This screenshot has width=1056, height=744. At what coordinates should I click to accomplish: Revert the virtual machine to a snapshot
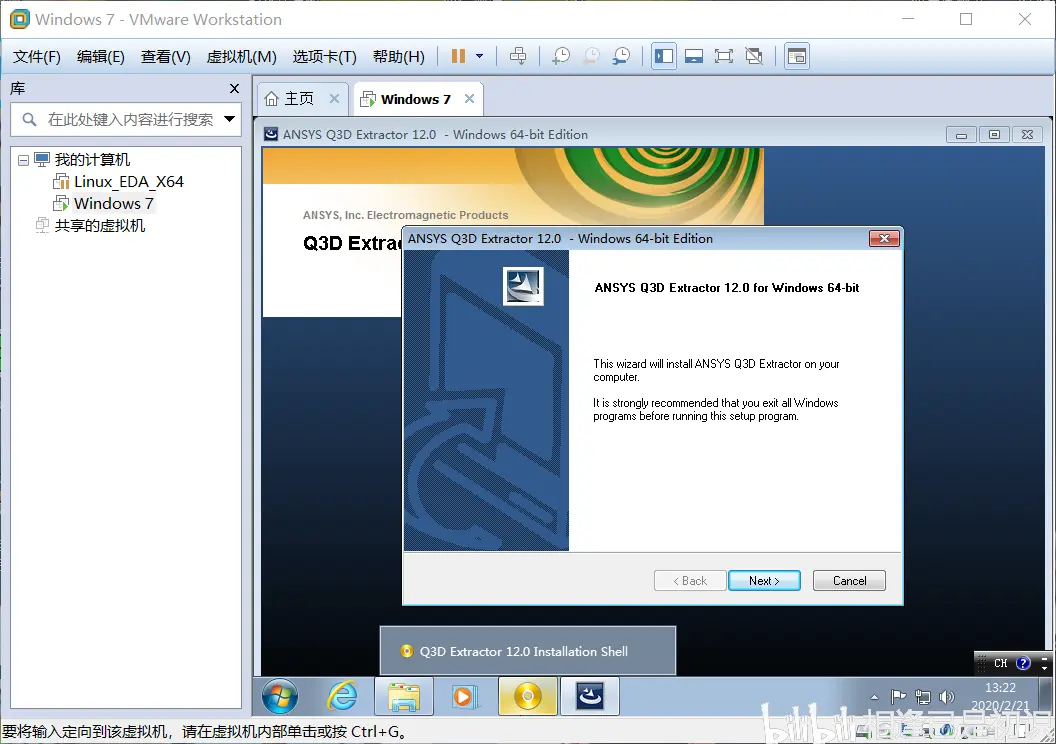(591, 56)
